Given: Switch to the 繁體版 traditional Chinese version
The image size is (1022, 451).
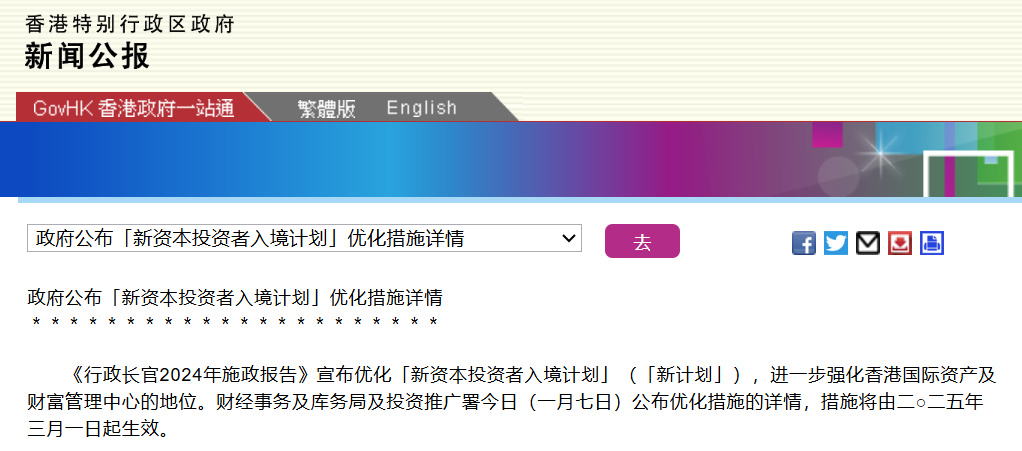Looking at the screenshot, I should pyautogui.click(x=326, y=108).
